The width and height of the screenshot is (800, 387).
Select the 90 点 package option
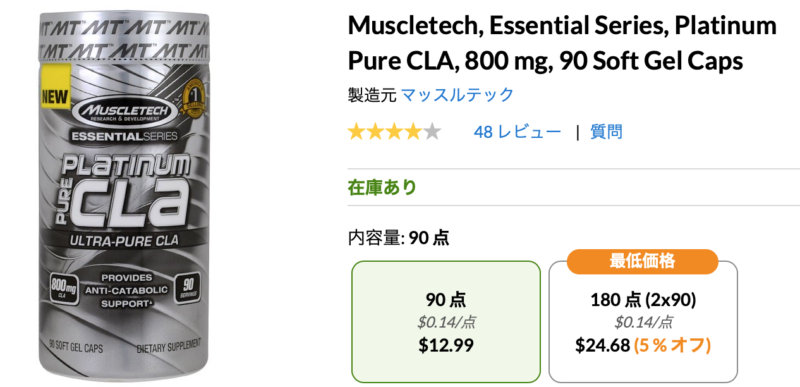[446, 322]
